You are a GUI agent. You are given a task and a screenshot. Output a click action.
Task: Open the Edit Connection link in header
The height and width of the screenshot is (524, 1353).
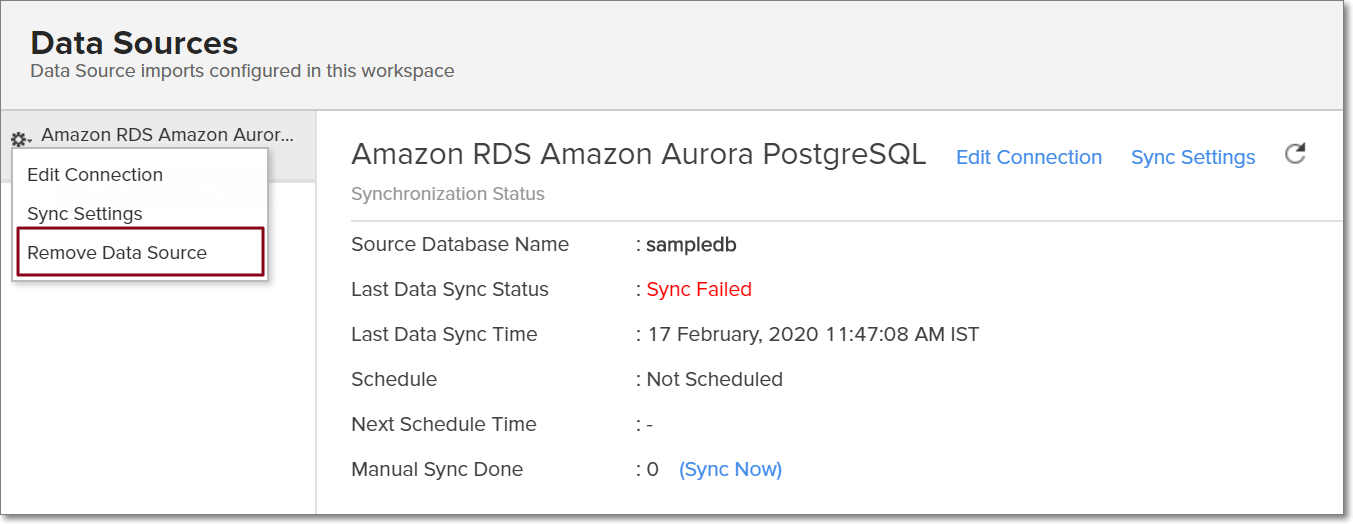point(1029,158)
